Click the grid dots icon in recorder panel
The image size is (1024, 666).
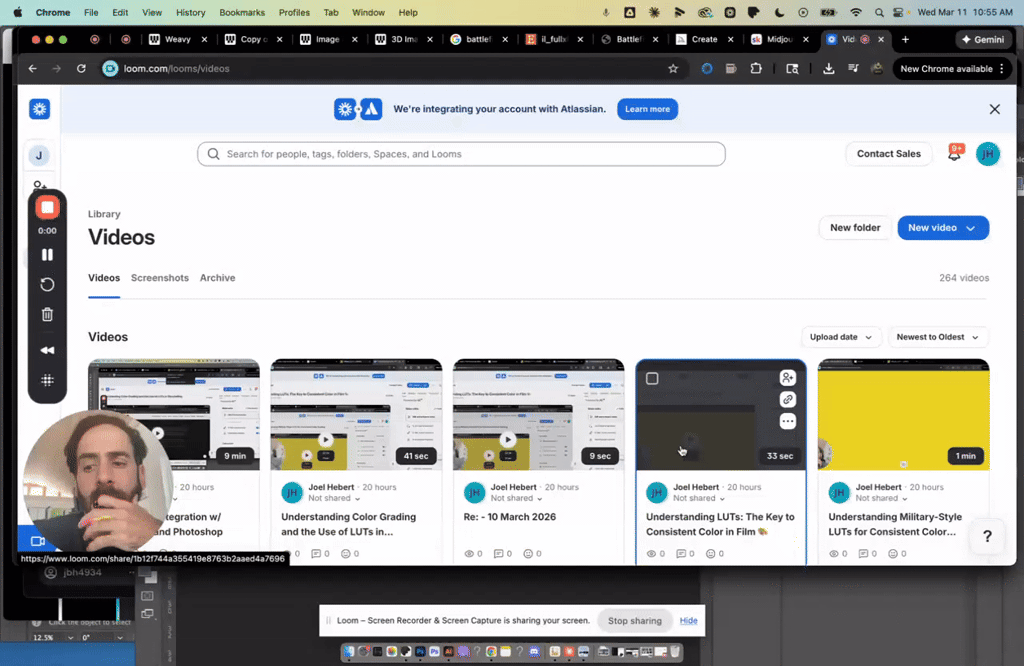(47, 380)
